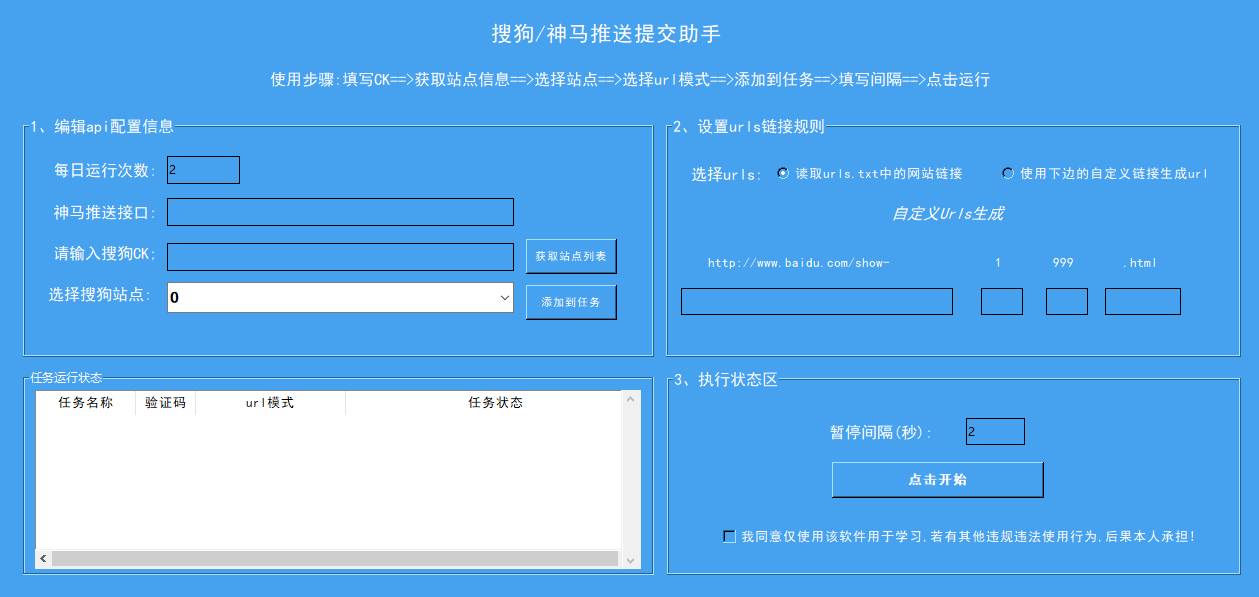Click the 获取站点列表 button
The width and height of the screenshot is (1259, 597).
point(571,256)
